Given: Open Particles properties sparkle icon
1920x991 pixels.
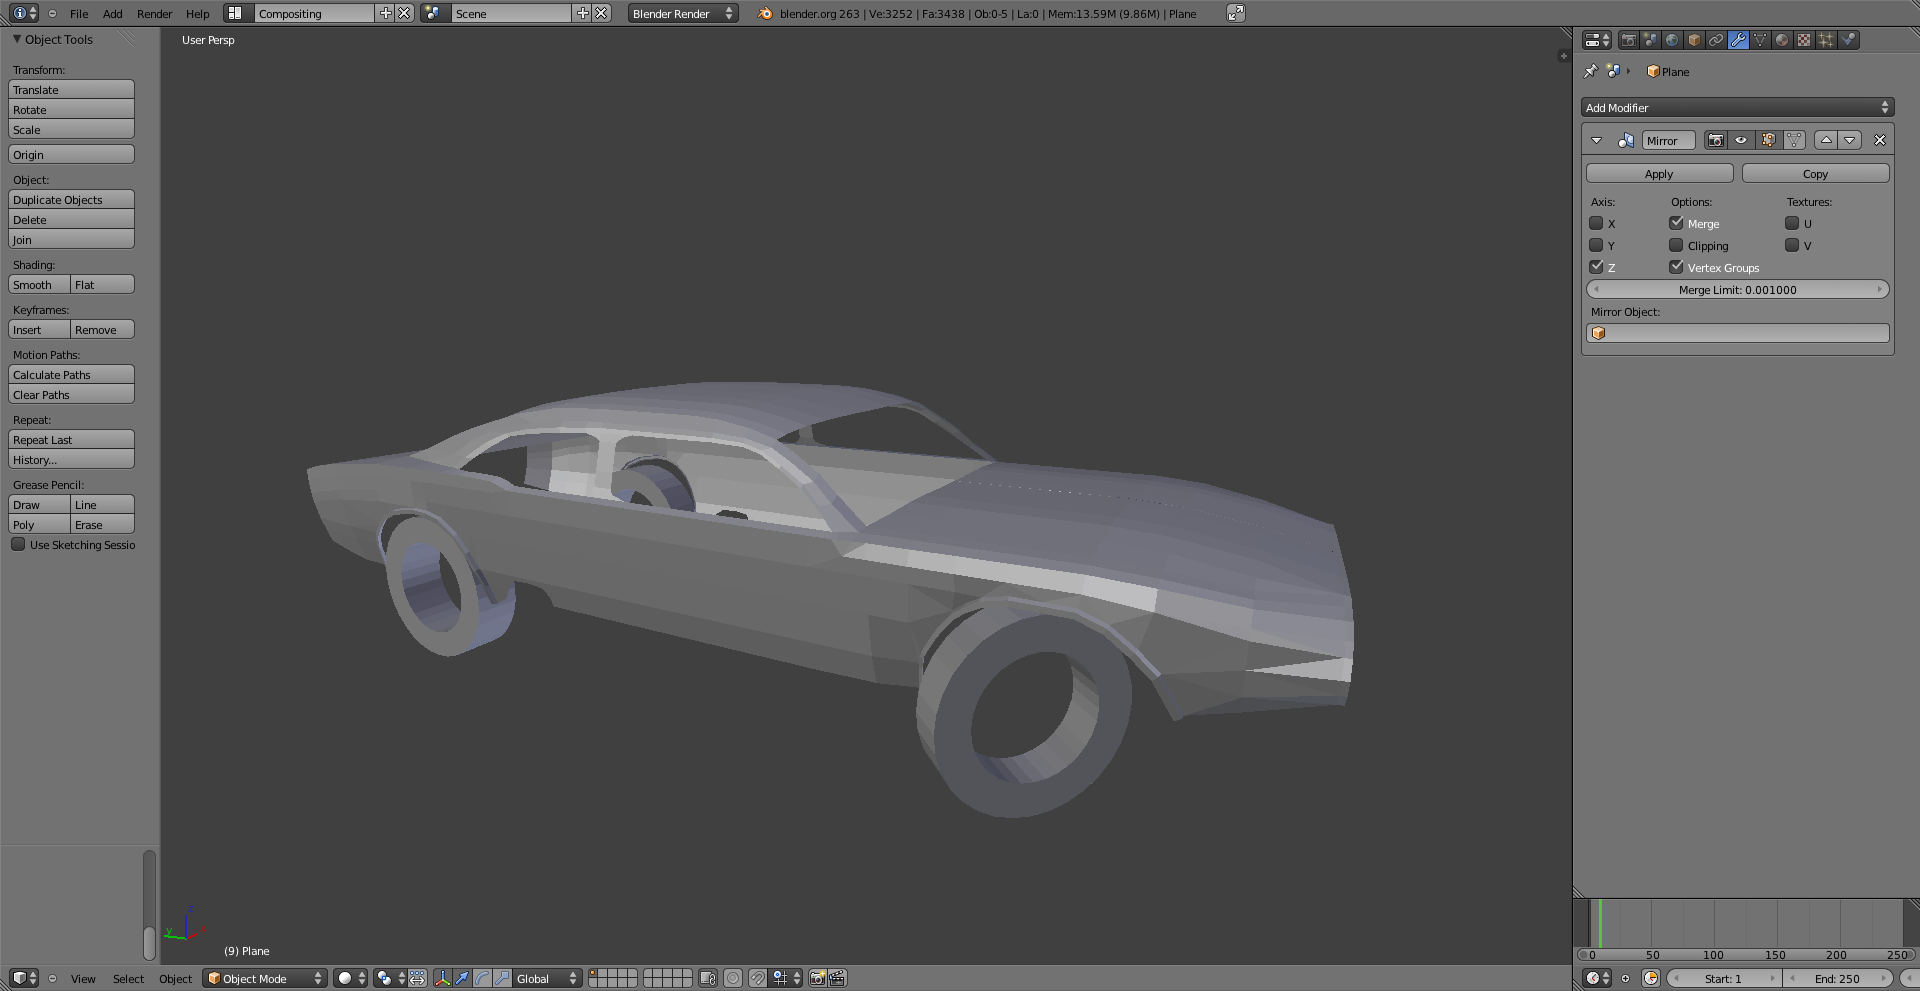Looking at the screenshot, I should (x=1826, y=40).
